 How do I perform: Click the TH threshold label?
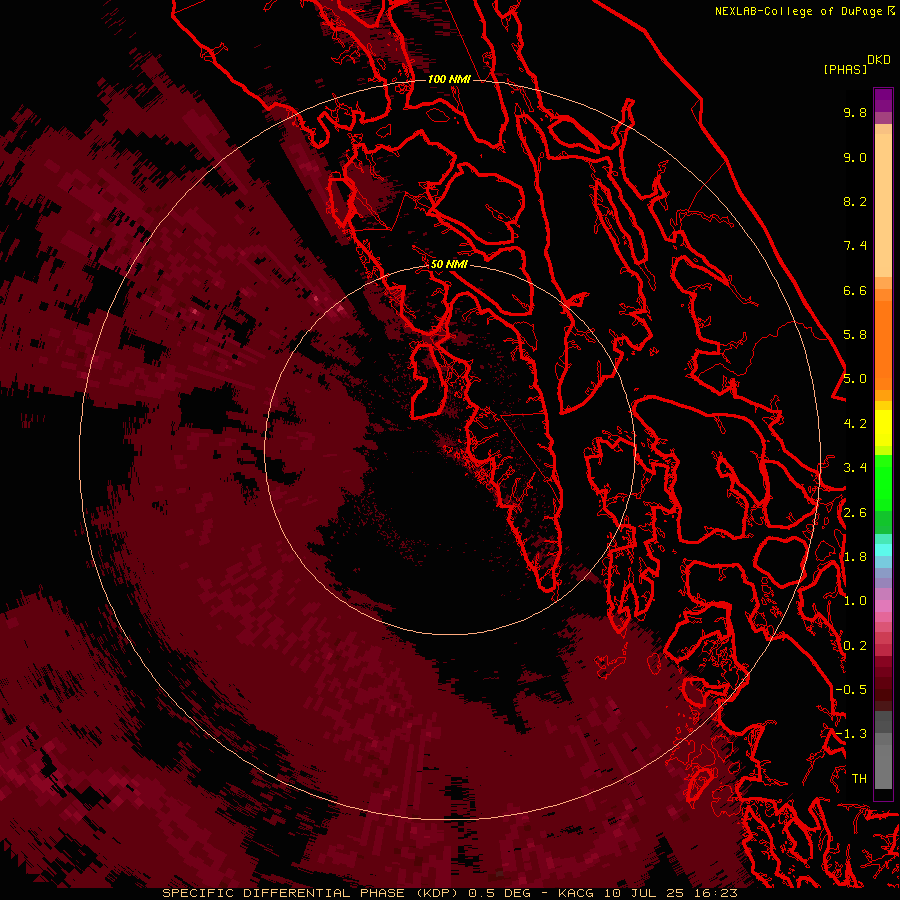click(x=859, y=779)
